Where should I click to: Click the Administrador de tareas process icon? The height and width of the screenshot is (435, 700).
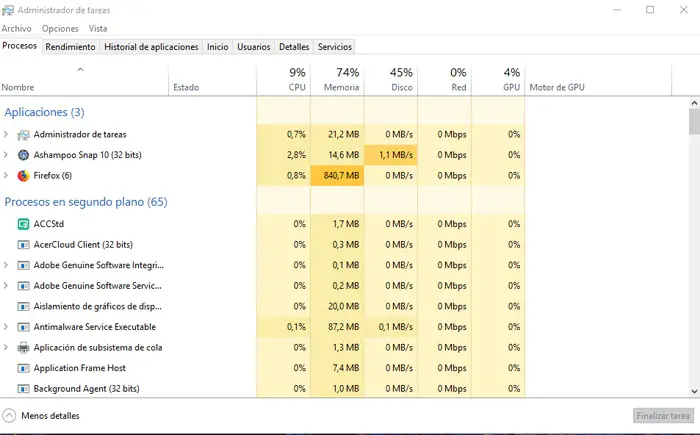(x=24, y=134)
